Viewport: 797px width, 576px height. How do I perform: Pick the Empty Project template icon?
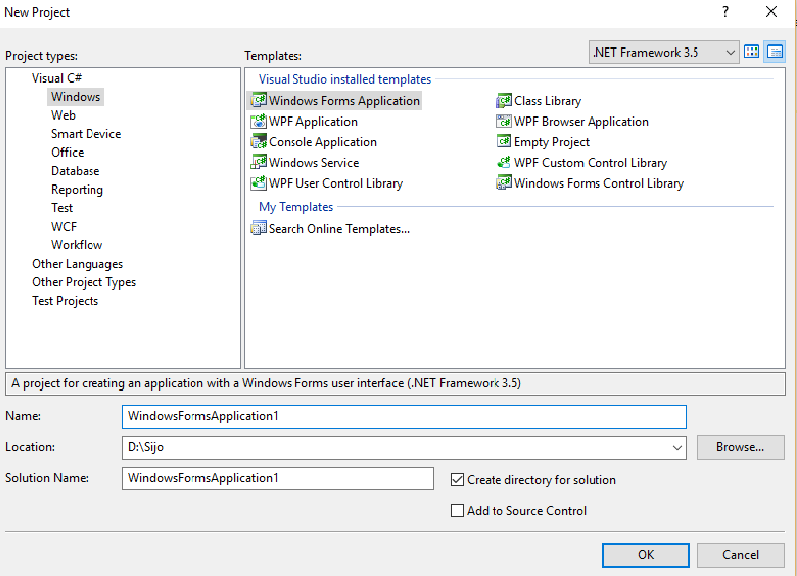(505, 142)
